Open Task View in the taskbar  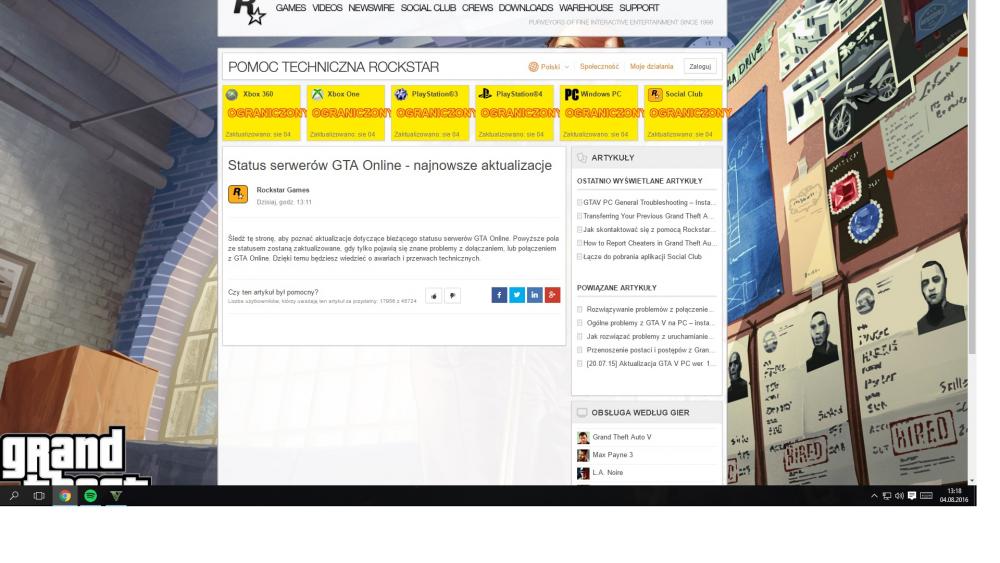pyautogui.click(x=39, y=495)
